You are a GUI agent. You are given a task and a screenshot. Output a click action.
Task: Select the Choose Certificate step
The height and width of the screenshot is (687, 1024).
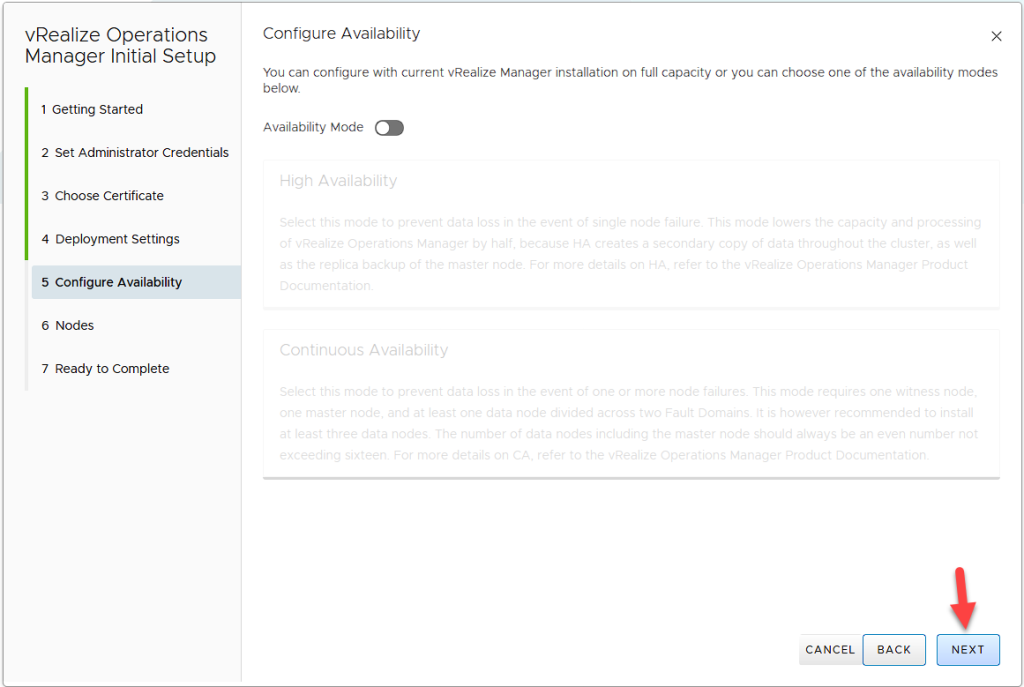(102, 195)
